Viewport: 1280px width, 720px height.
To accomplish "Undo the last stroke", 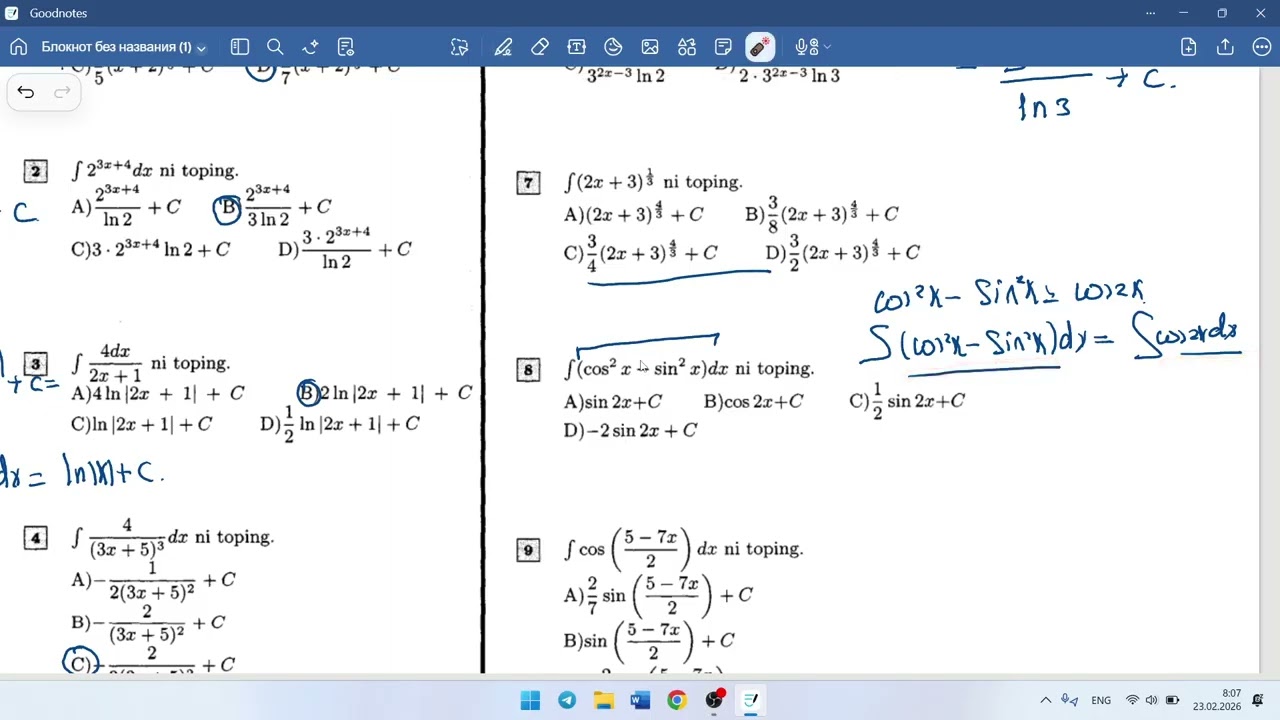I will (x=26, y=92).
